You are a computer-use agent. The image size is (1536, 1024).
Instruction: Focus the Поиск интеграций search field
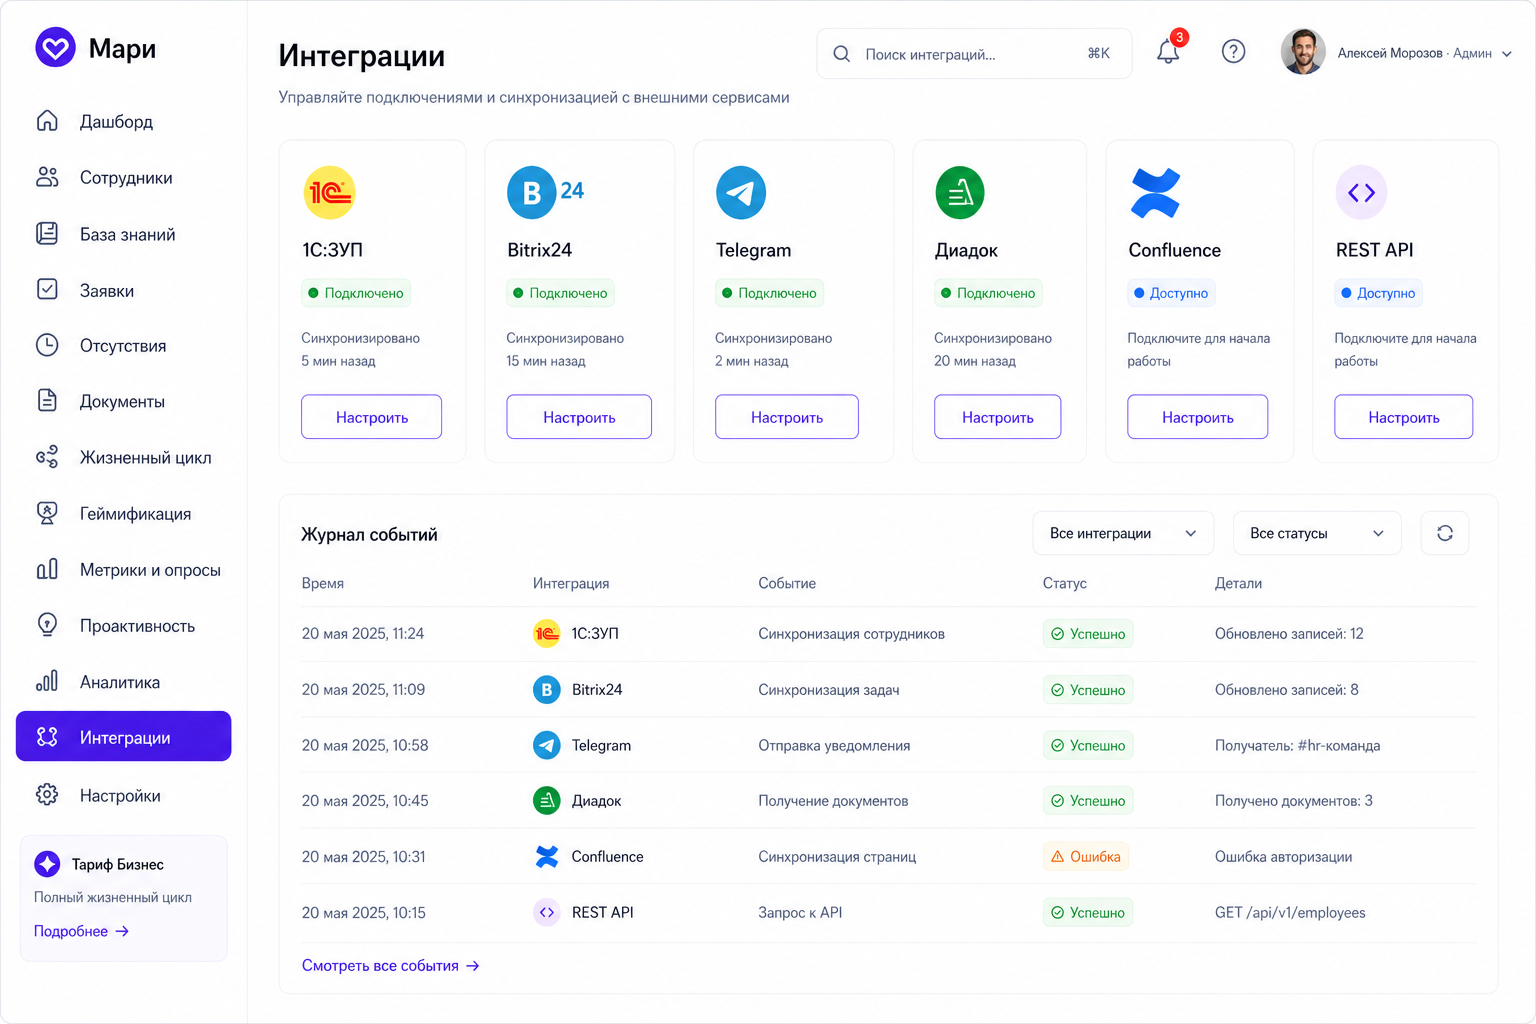pyautogui.click(x=974, y=54)
